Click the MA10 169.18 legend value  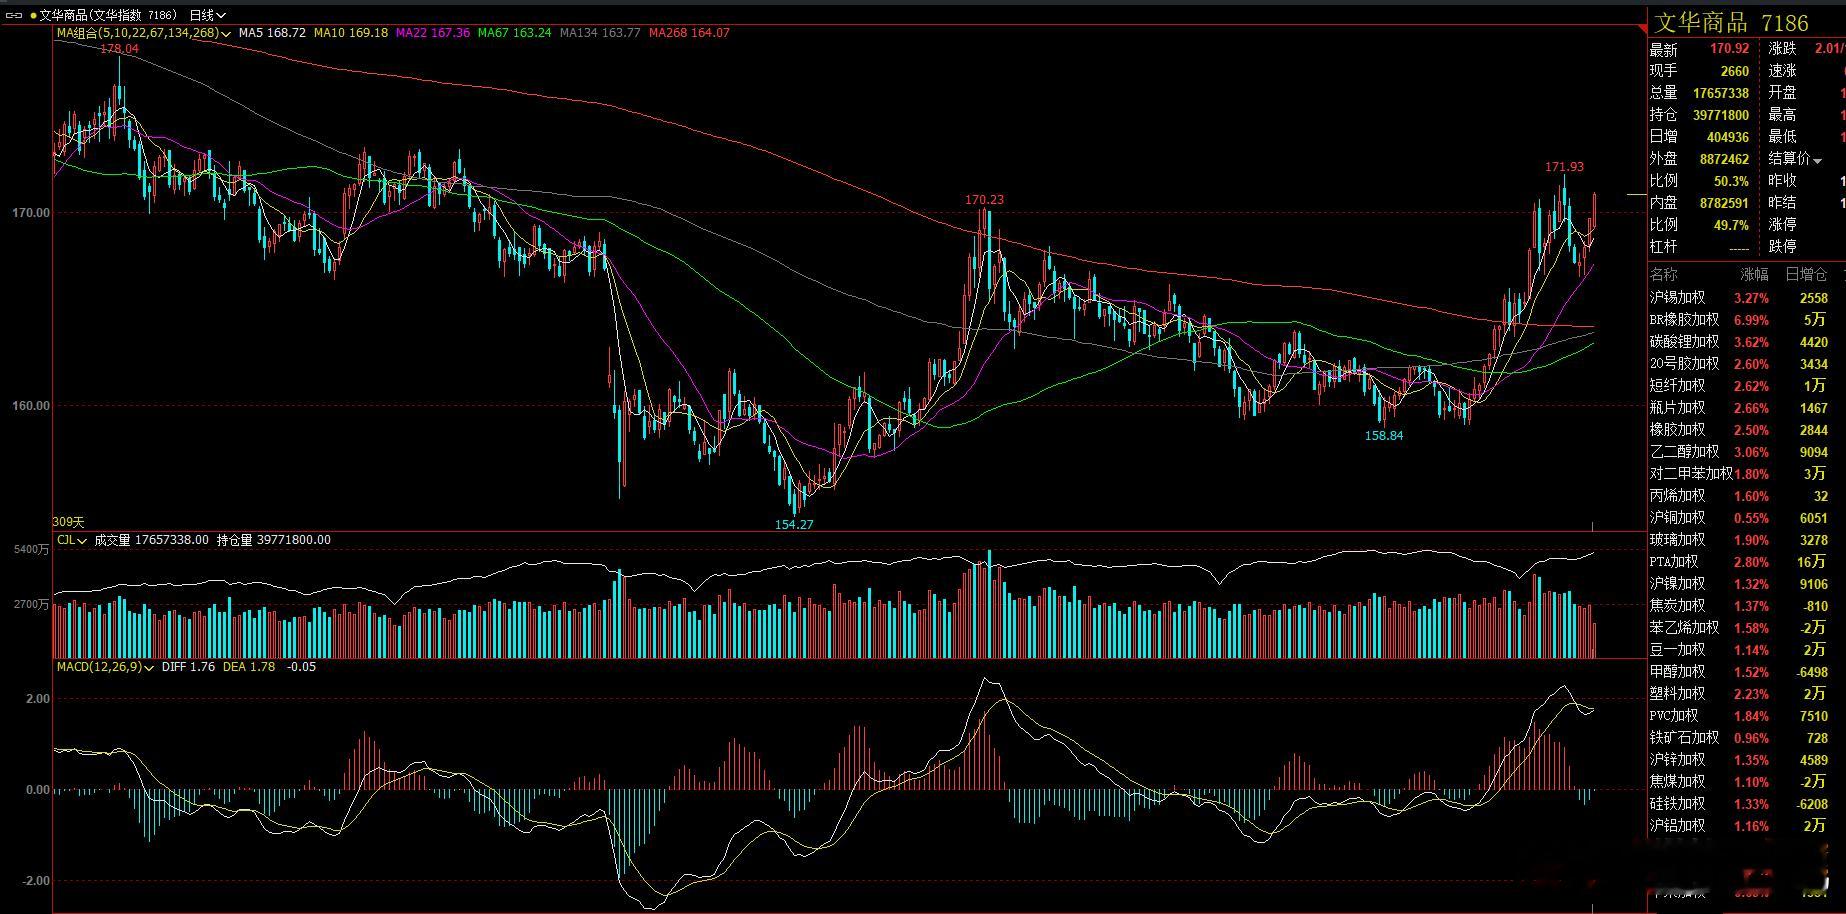click(351, 33)
